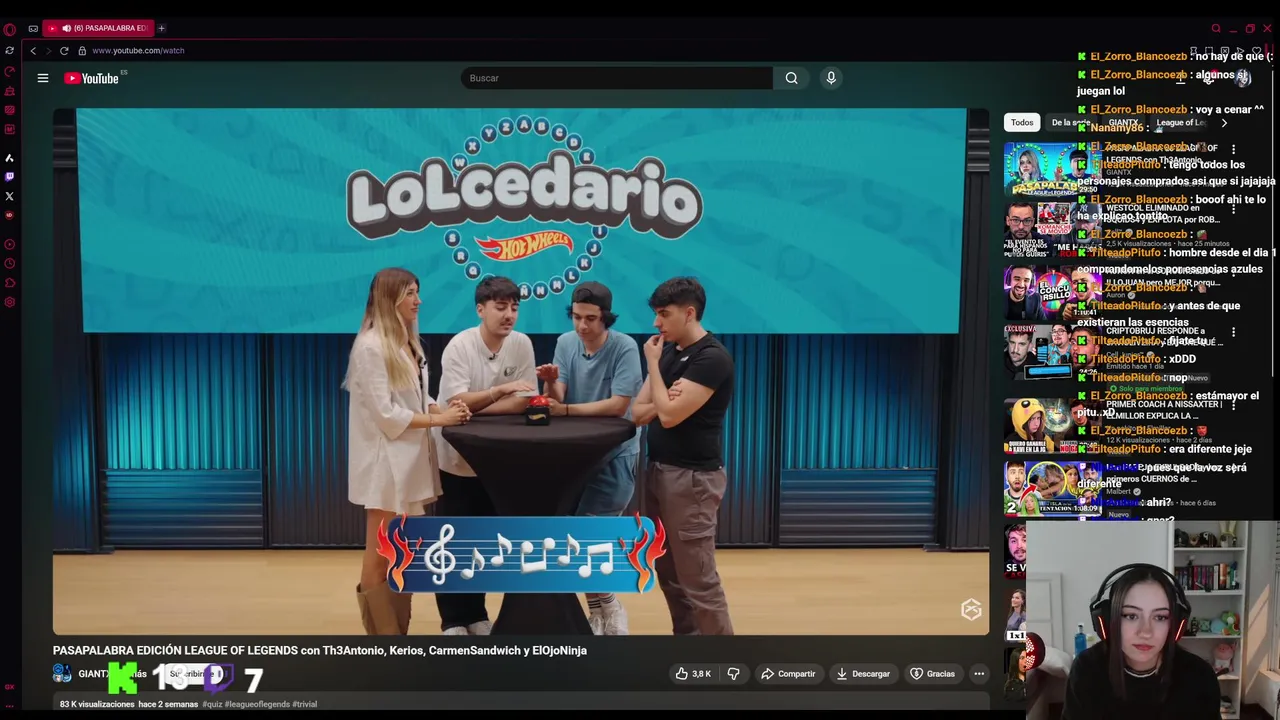Select the PASAPALABRA browser tab
This screenshot has height=720, width=1280.
pyautogui.click(x=98, y=28)
